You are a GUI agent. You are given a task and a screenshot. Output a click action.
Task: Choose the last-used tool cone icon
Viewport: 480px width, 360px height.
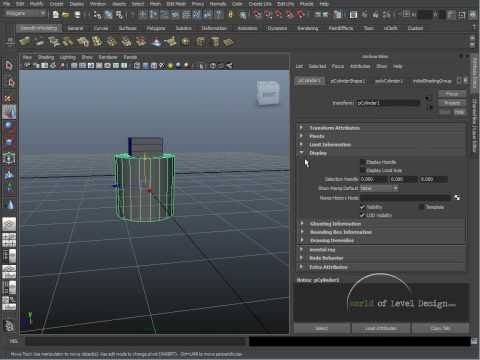tap(9, 204)
